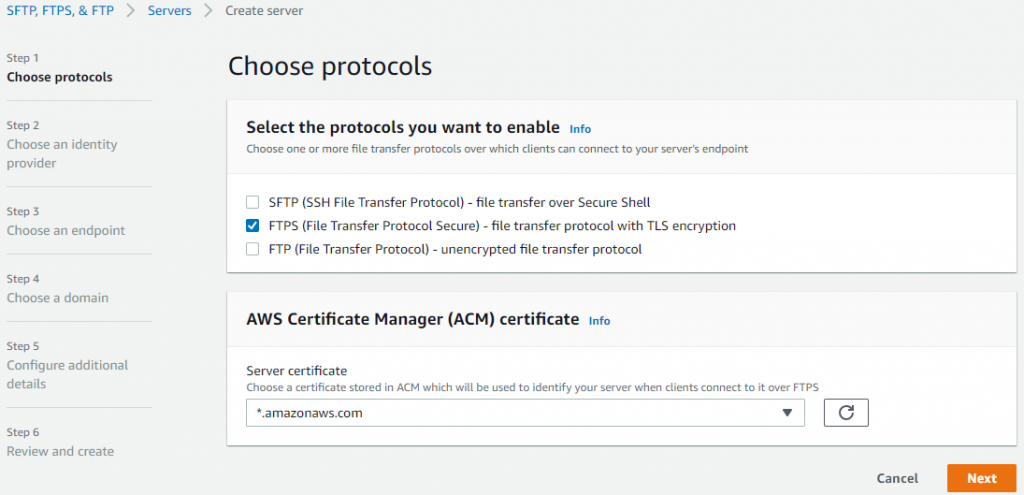Click Info link beside protocol selection
Screen dimensions: 1024x495
coord(580,129)
